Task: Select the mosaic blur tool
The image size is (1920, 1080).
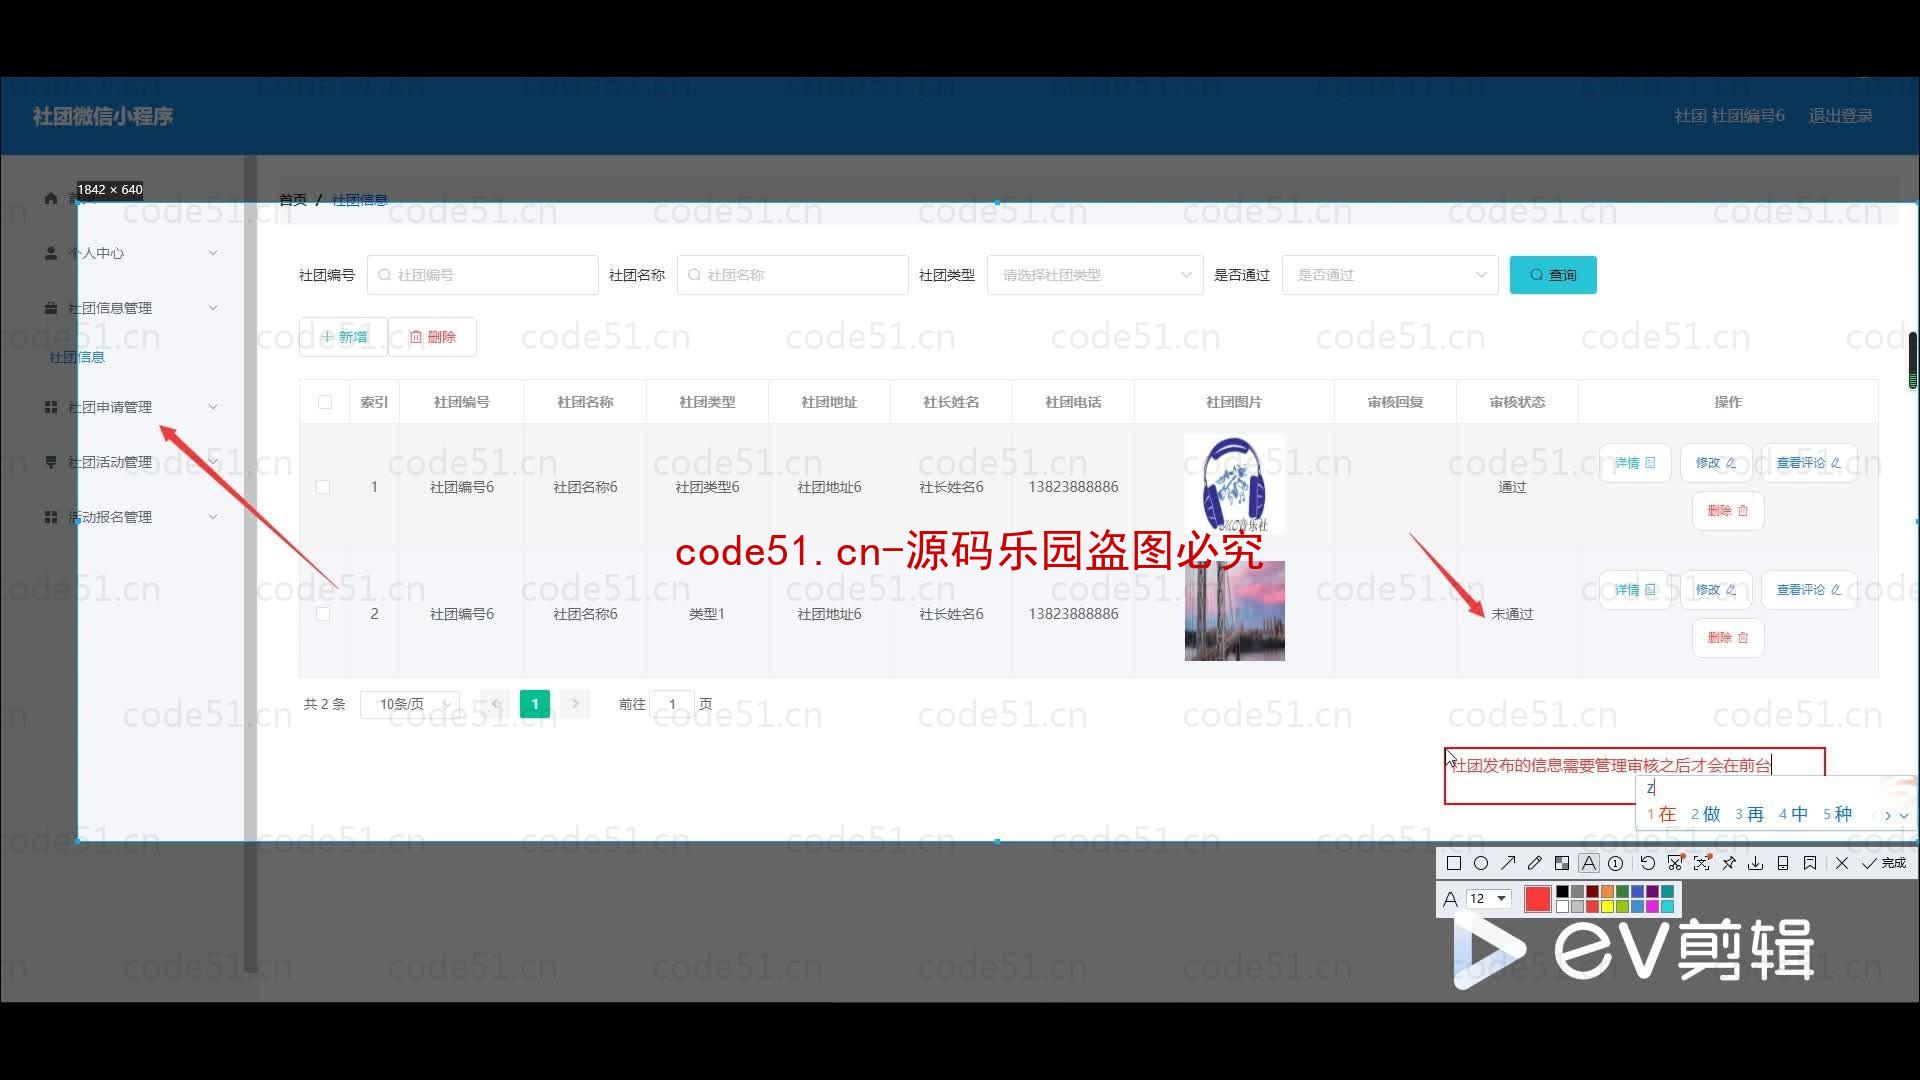Action: click(1562, 863)
